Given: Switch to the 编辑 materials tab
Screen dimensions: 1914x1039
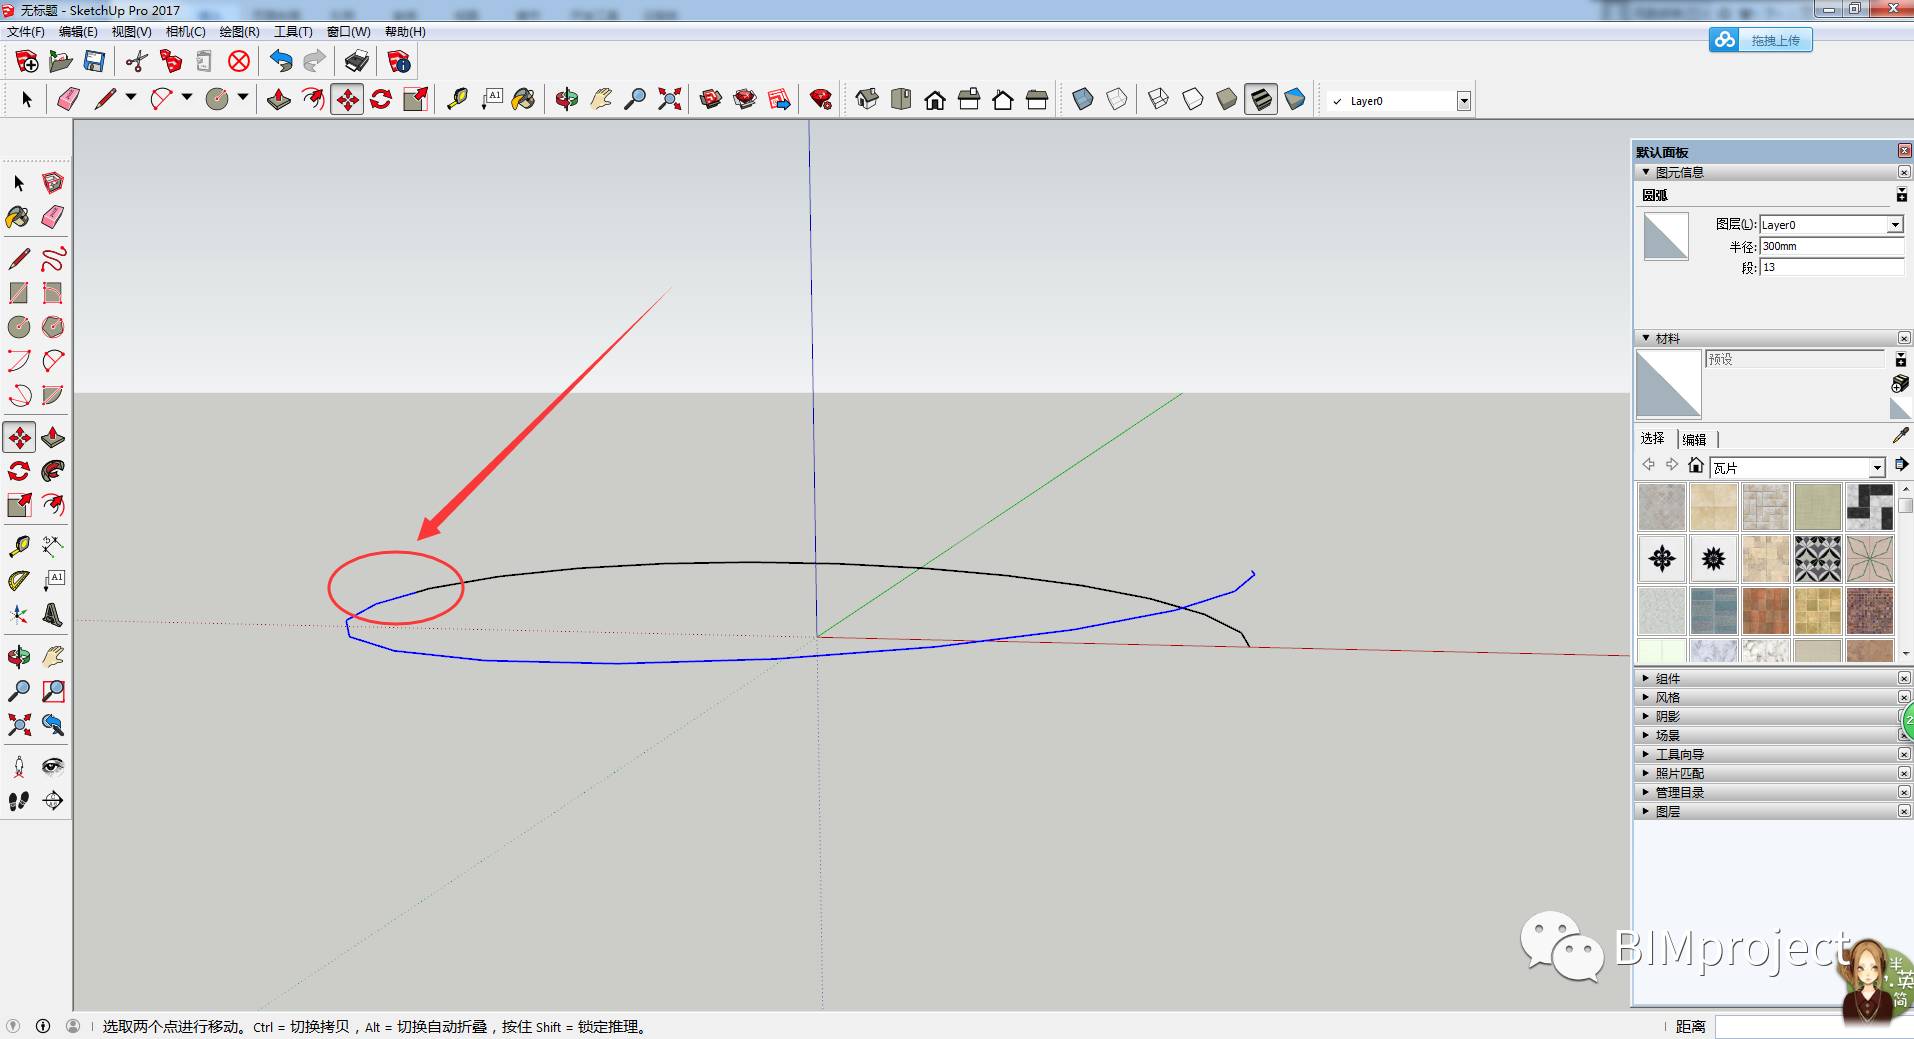Looking at the screenshot, I should click(x=1694, y=439).
